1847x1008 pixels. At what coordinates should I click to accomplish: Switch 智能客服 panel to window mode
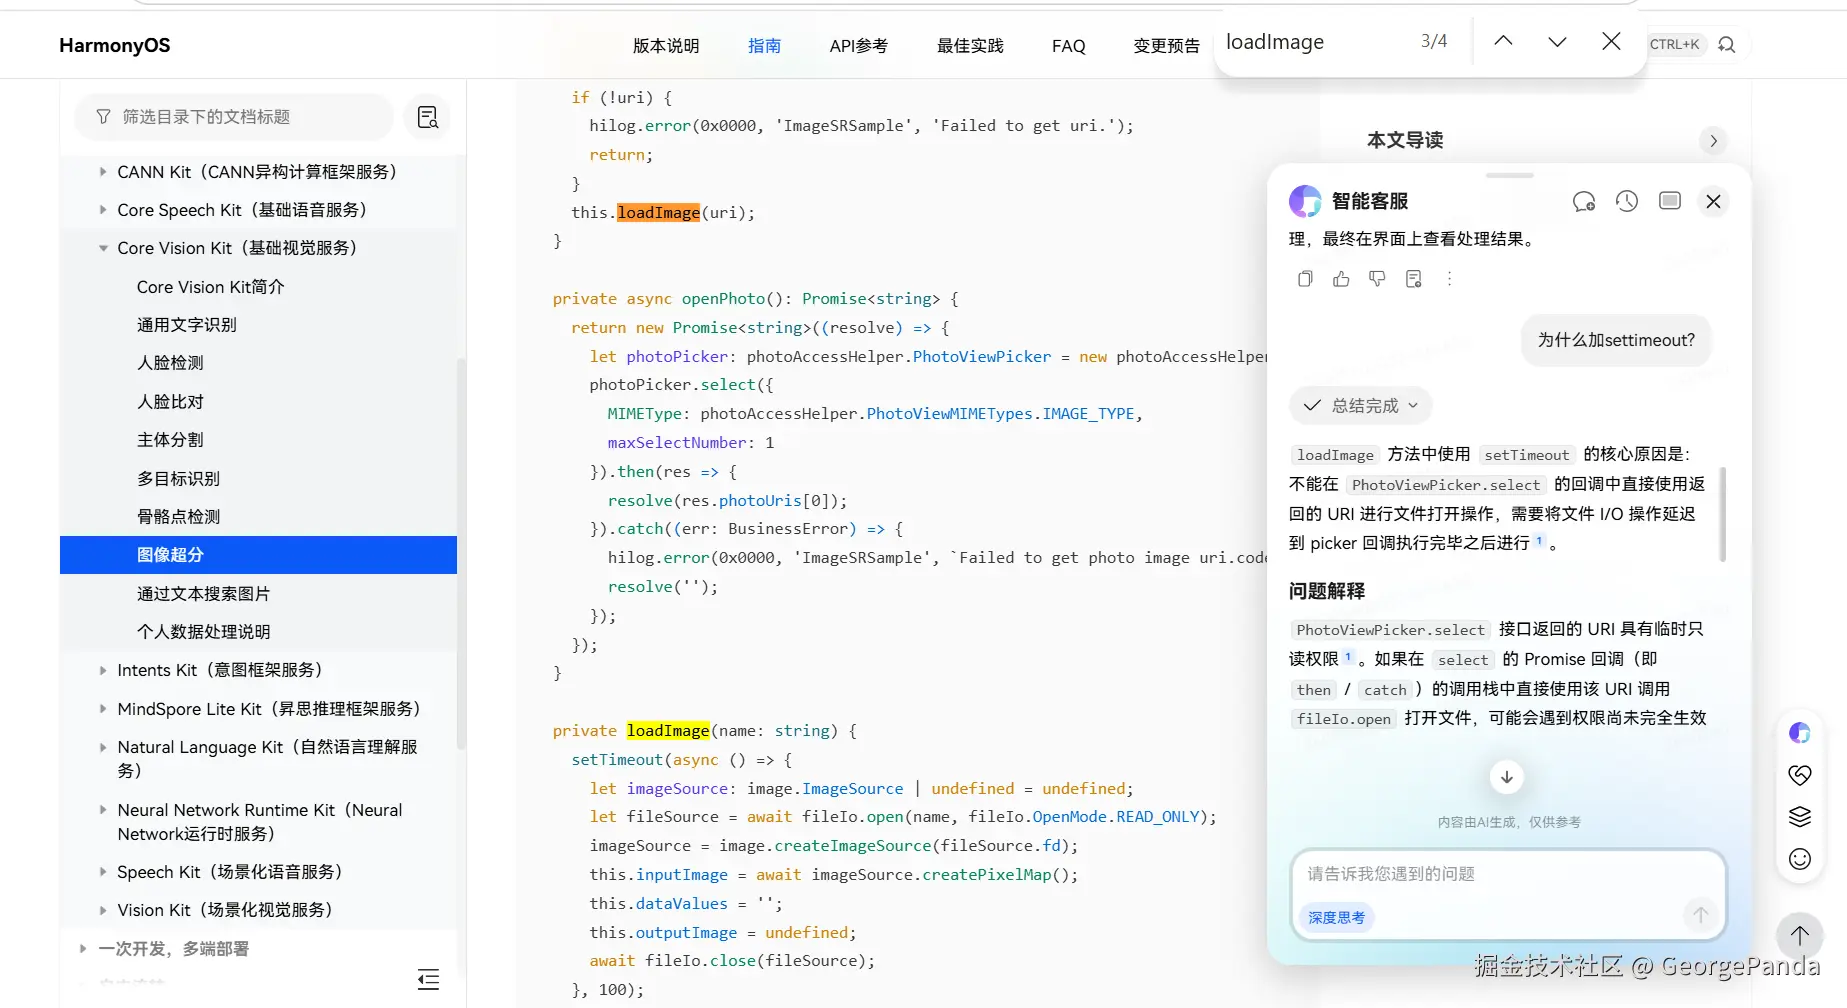[1670, 201]
